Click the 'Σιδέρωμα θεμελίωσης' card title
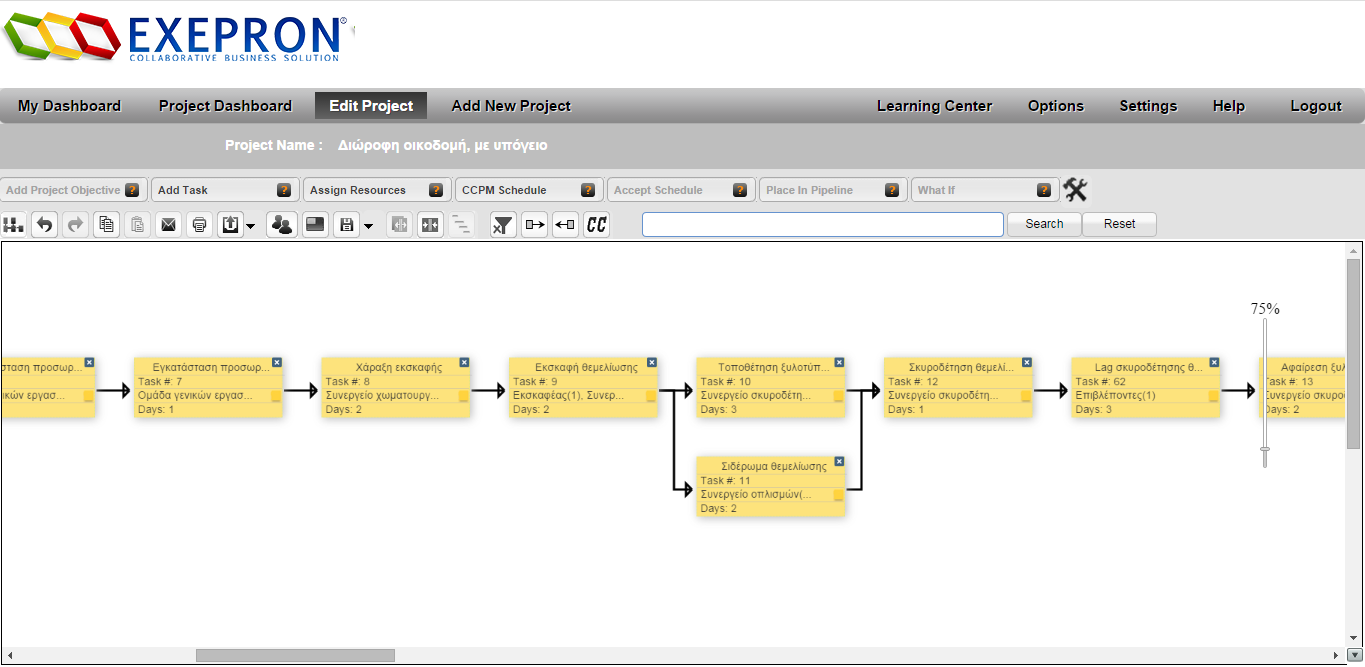The width and height of the screenshot is (1365, 667). 774,466
